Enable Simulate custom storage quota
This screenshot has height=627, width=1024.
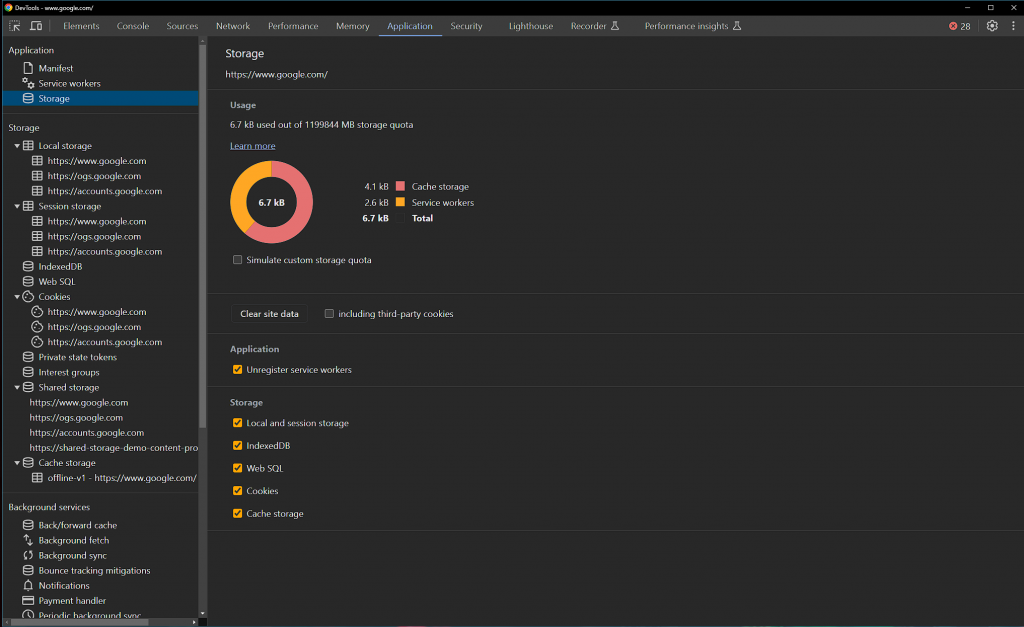[x=238, y=260]
